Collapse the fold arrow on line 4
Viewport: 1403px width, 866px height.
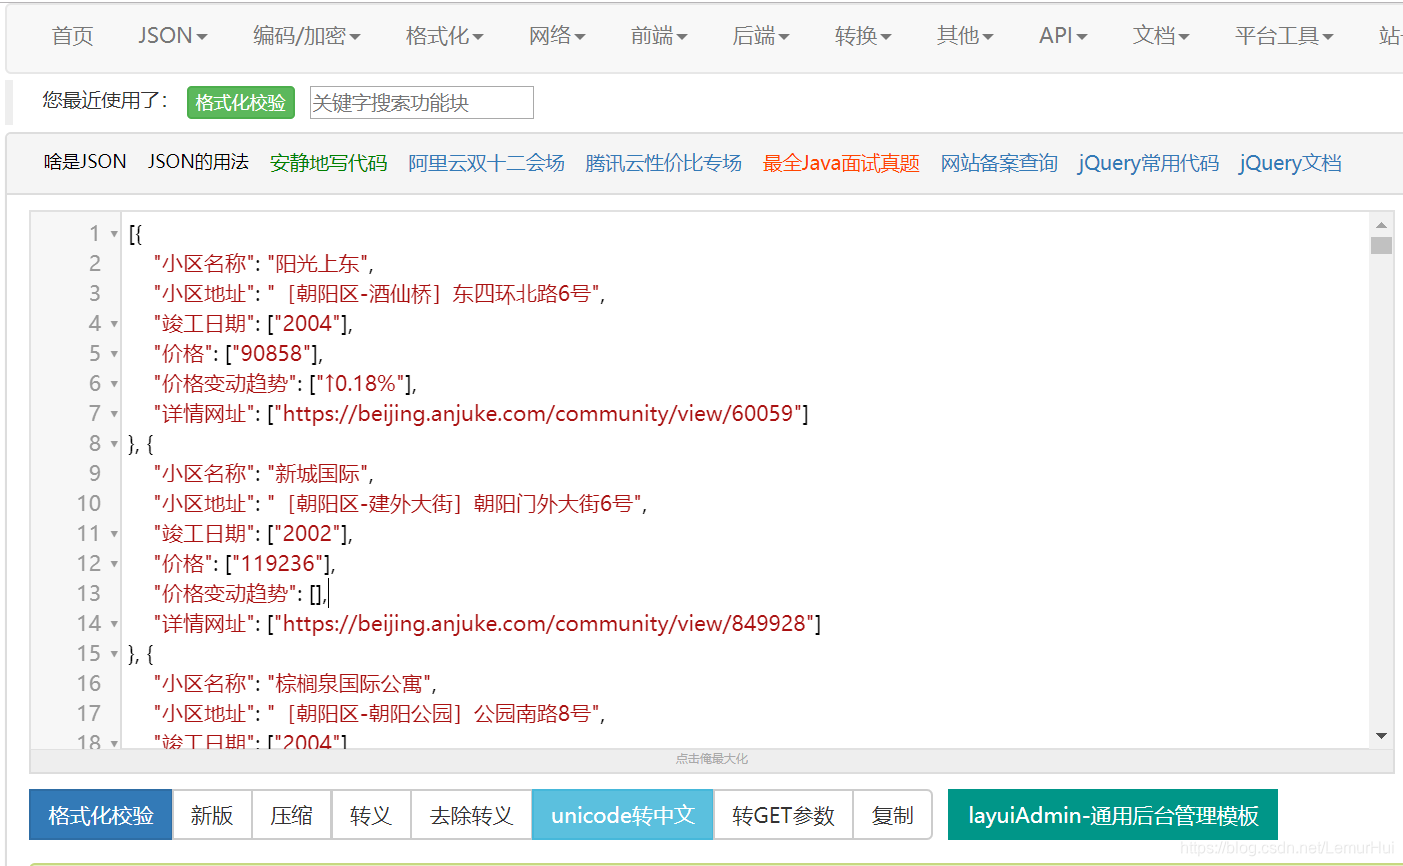pos(114,324)
